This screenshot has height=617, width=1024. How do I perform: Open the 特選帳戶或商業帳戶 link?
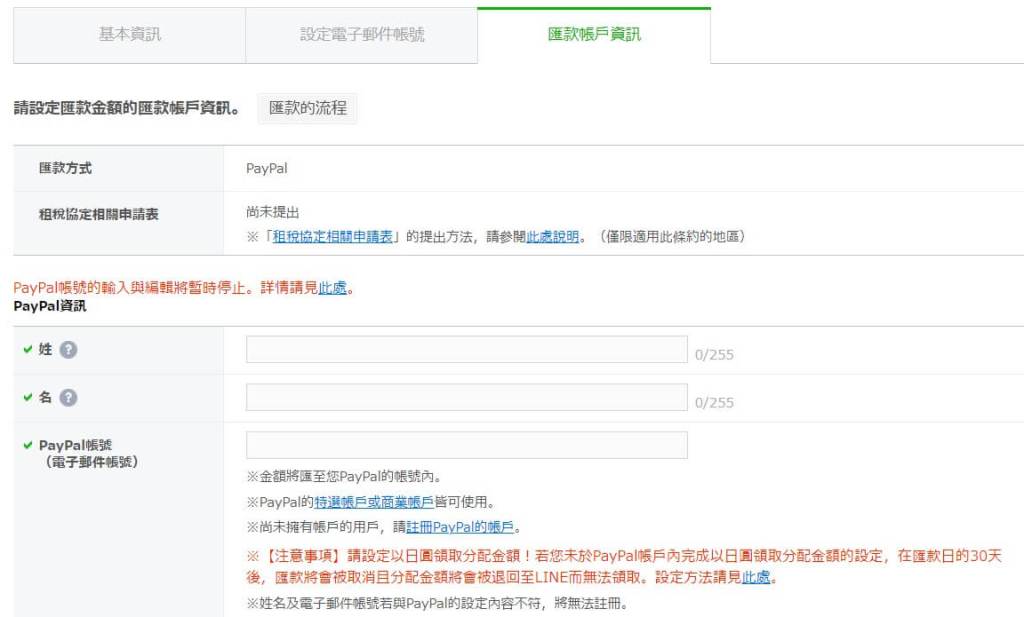click(374, 501)
